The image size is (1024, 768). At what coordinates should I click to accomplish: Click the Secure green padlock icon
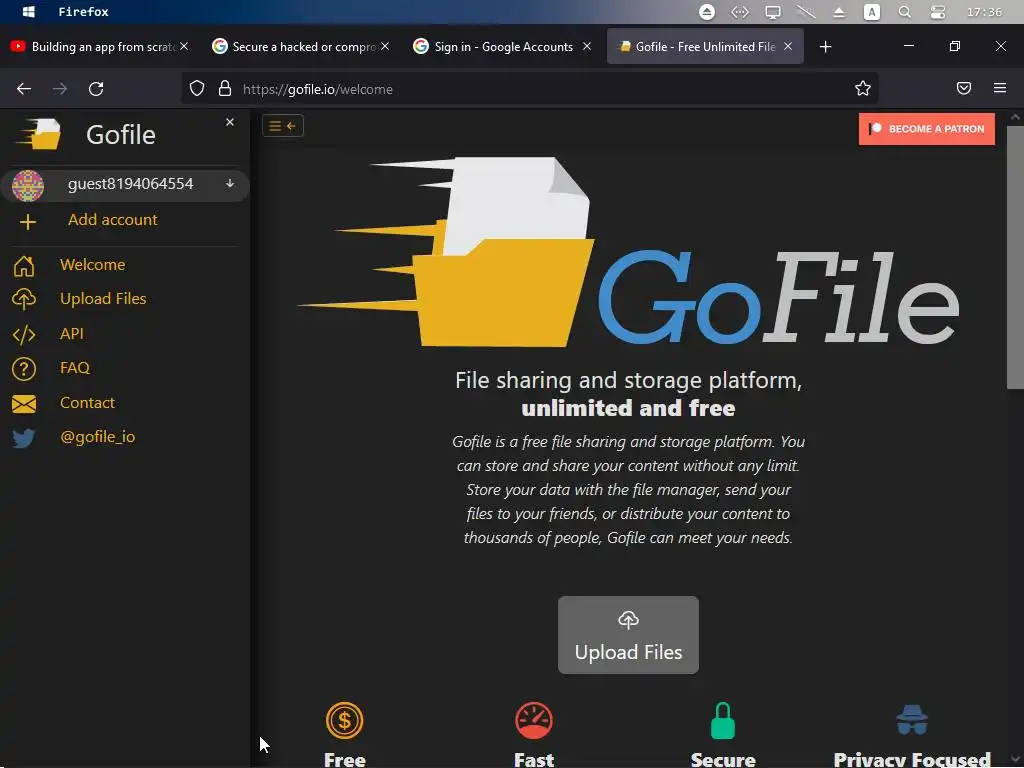tap(723, 720)
